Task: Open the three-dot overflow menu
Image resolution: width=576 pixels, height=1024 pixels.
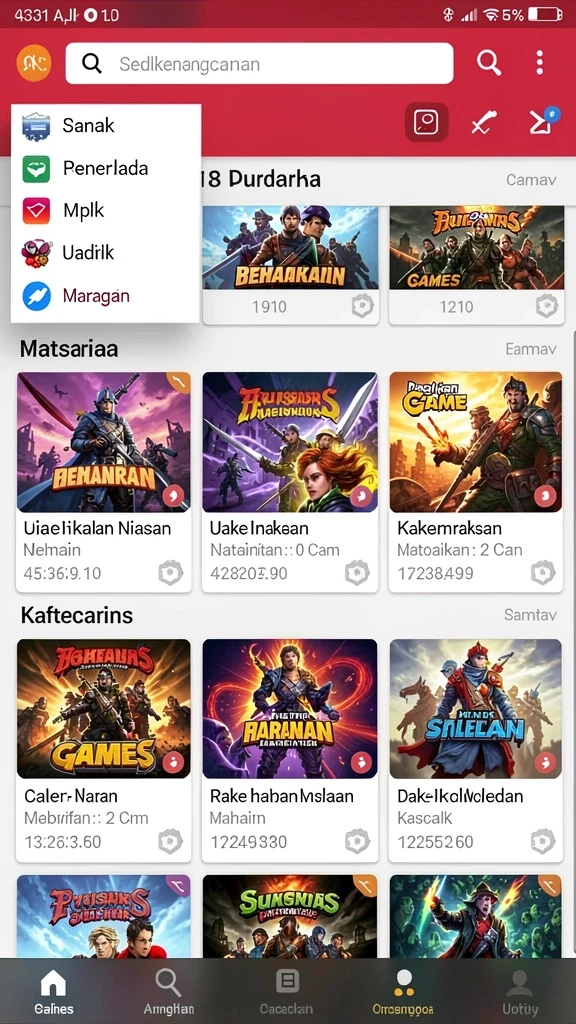Action: [539, 63]
